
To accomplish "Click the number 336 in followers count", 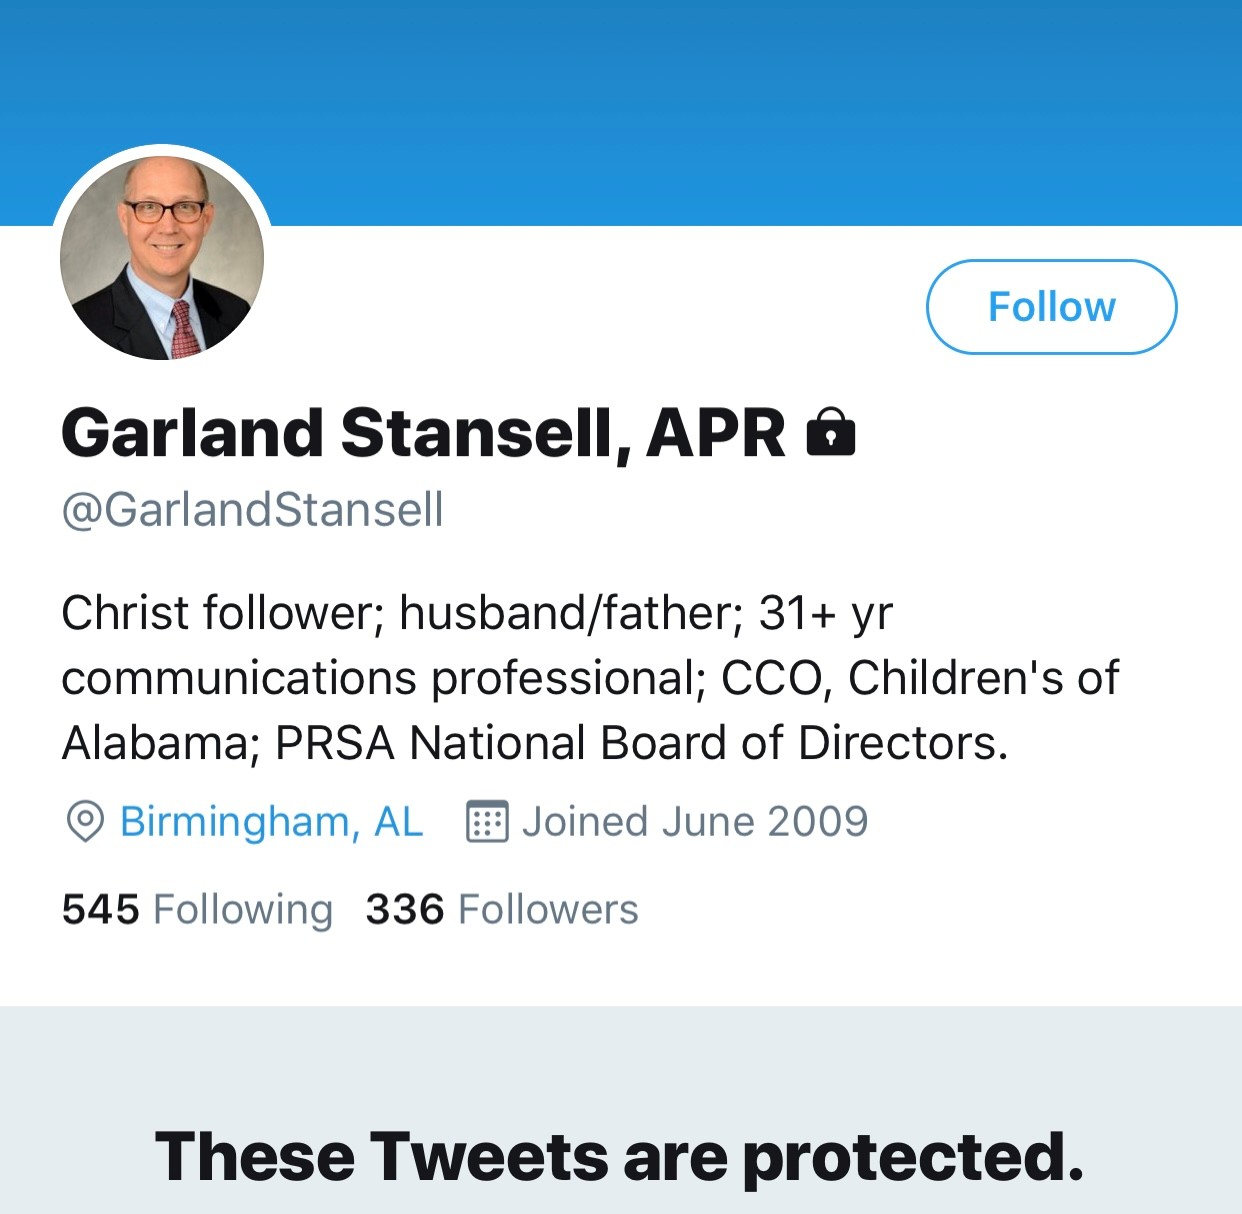I will [x=405, y=910].
